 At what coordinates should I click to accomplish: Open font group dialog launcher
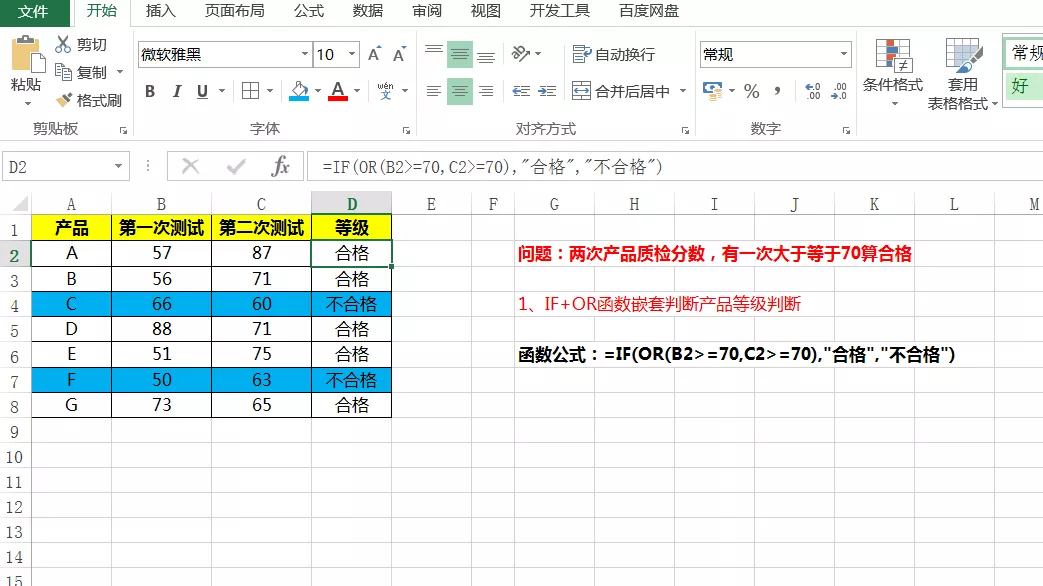tap(406, 131)
